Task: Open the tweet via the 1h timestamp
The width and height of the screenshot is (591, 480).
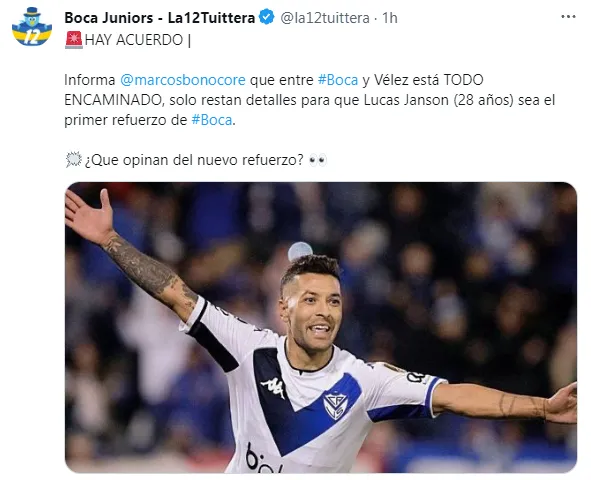Action: [390, 18]
